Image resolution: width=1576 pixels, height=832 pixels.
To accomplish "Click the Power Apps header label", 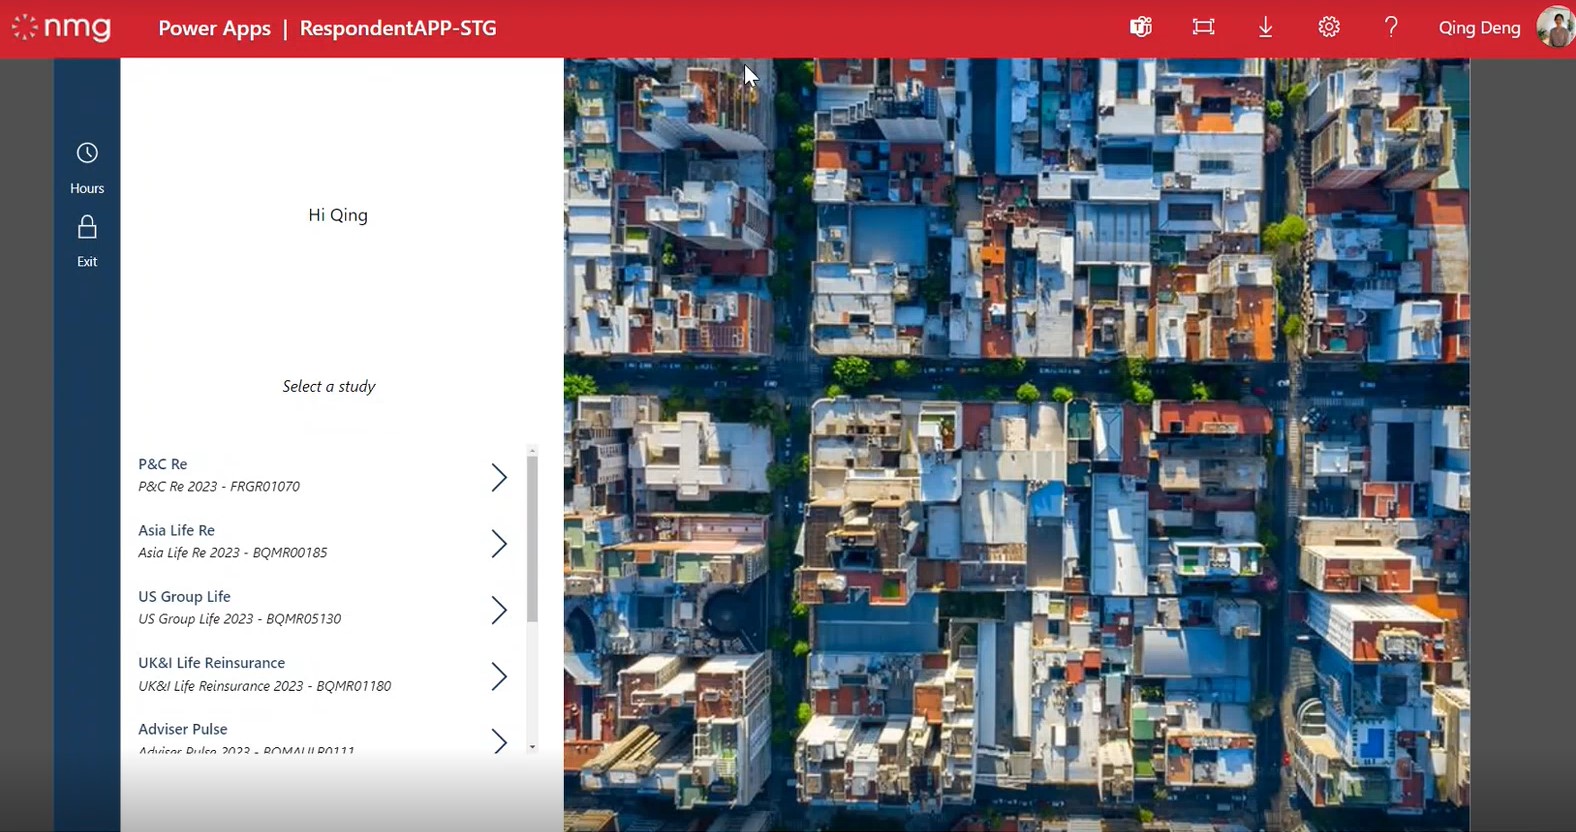I will tap(214, 28).
